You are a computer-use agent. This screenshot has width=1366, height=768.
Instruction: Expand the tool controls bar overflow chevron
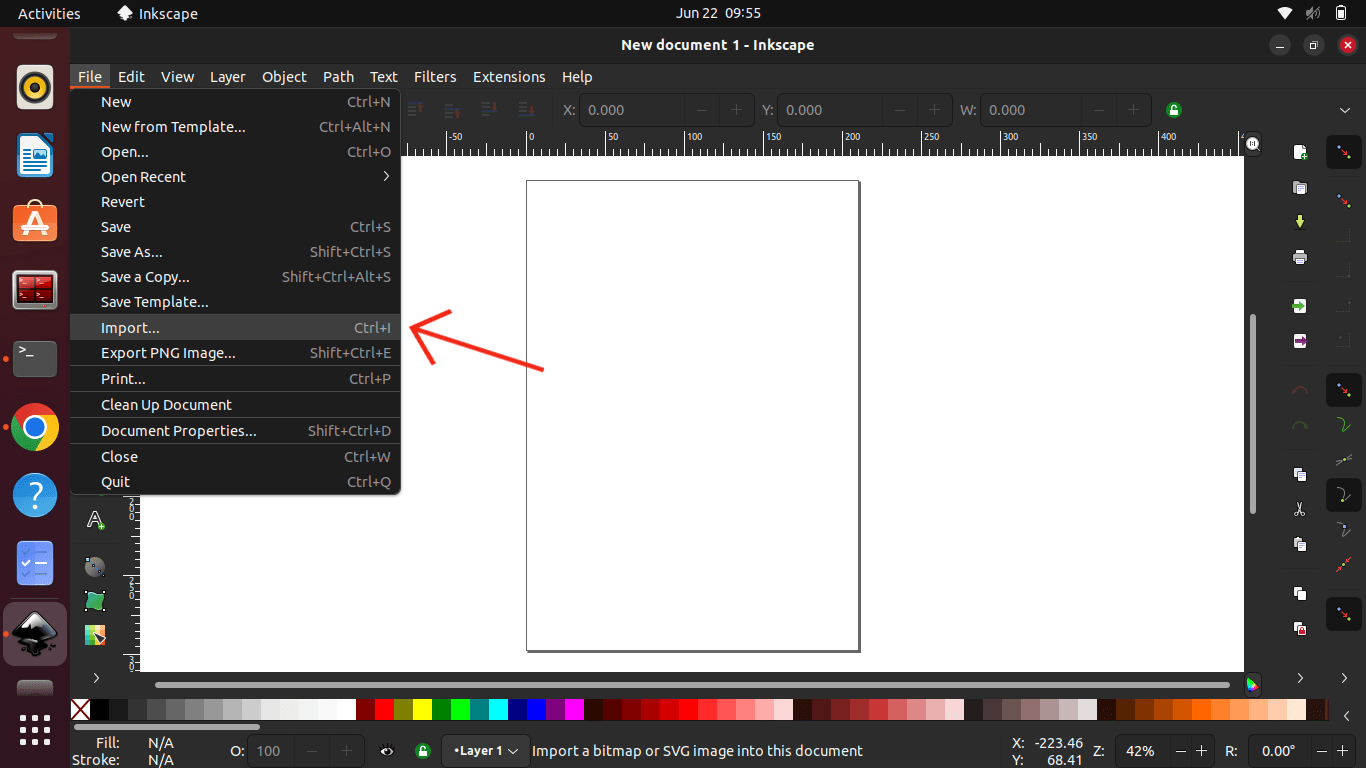pyautogui.click(x=1345, y=110)
